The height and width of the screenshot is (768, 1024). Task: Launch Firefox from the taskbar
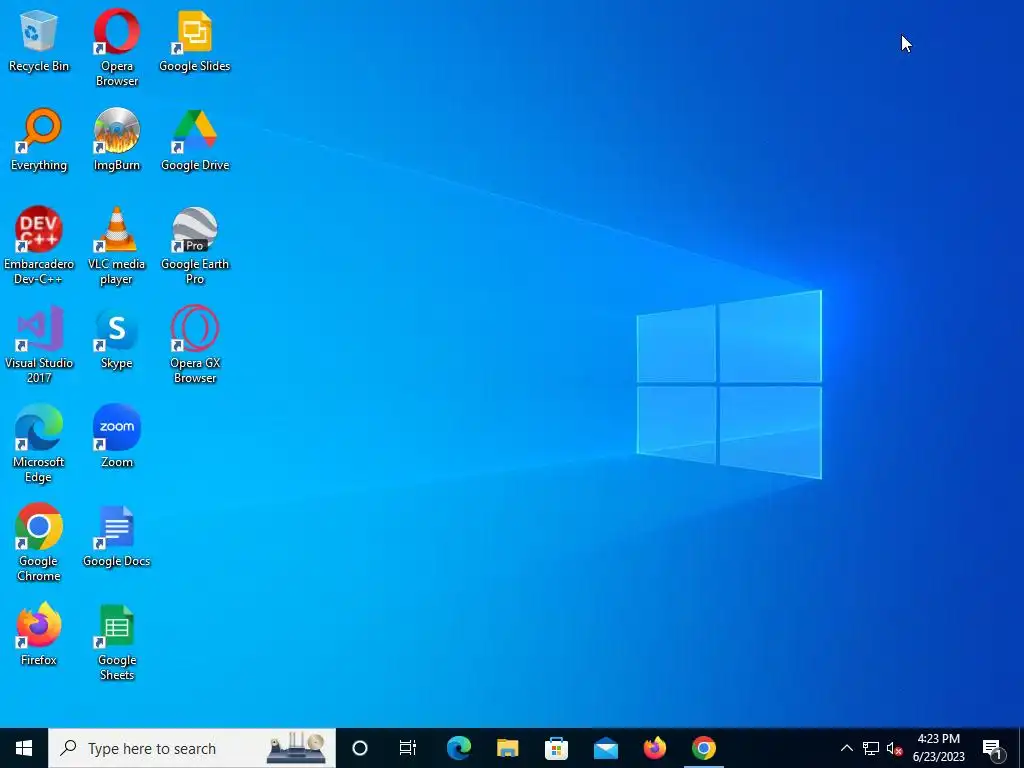click(654, 748)
